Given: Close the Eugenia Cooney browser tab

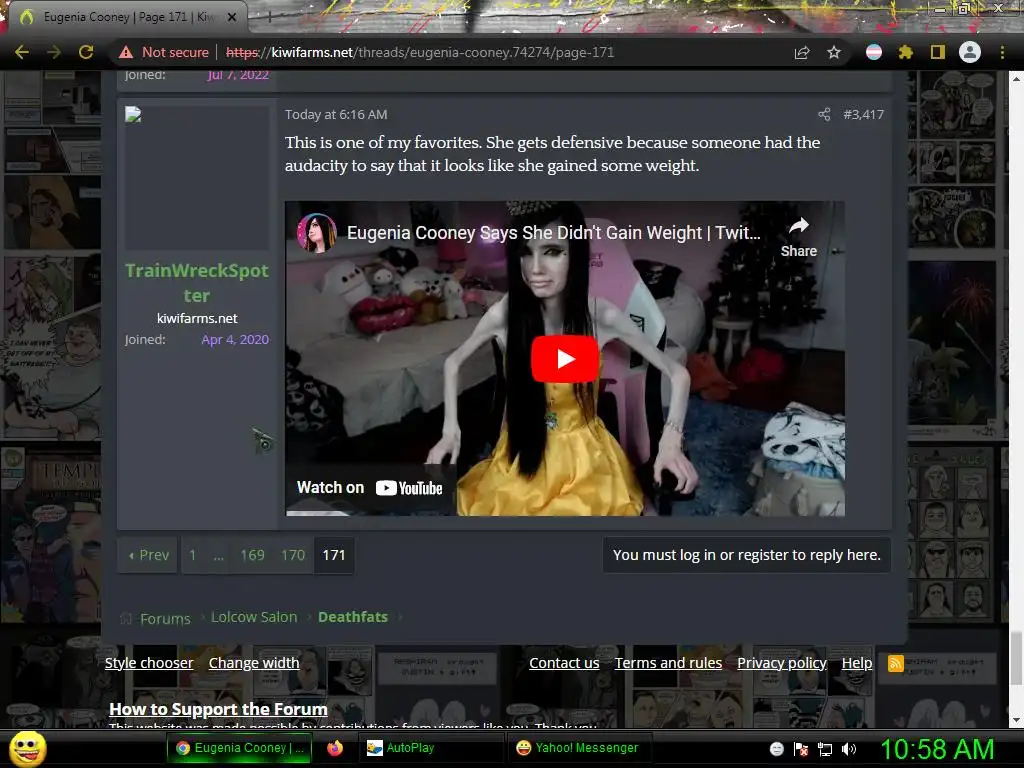Looking at the screenshot, I should [232, 17].
